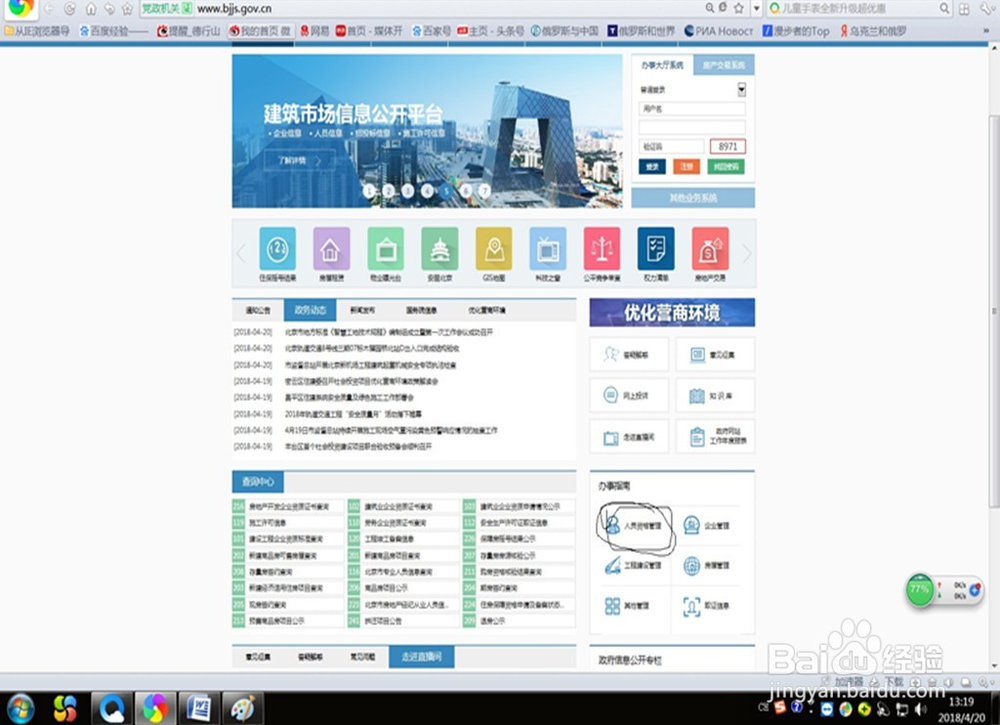Viewport: 1000px width, 725px height.
Task: Open the login type dropdown
Action: pyautogui.click(x=741, y=89)
